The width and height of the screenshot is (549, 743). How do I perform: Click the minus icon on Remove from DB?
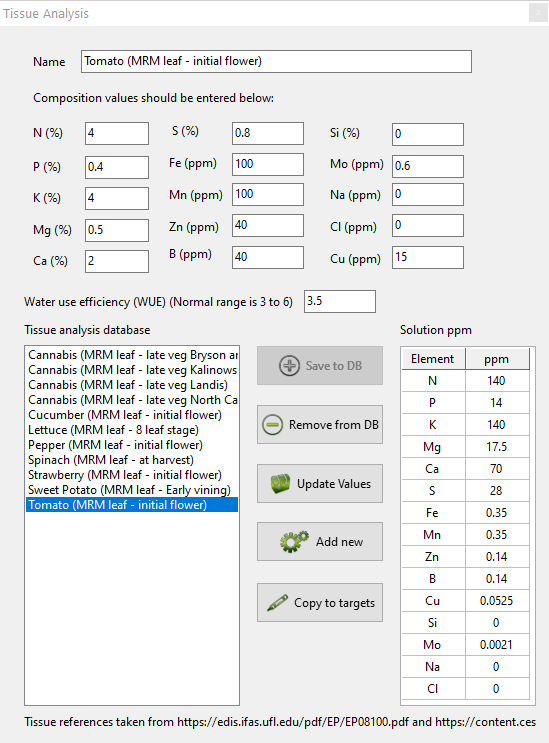[x=273, y=425]
